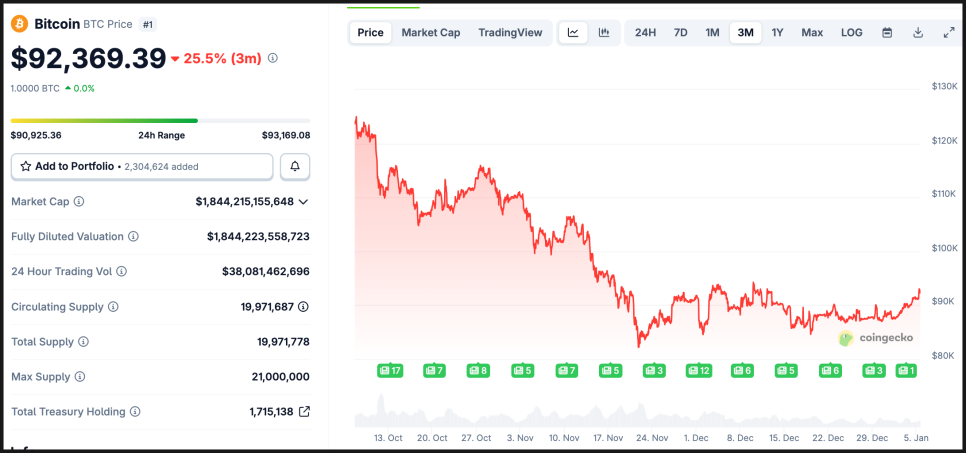Screen dimensions: 966x453
Task: Open the calendar date range picker
Action: (887, 32)
